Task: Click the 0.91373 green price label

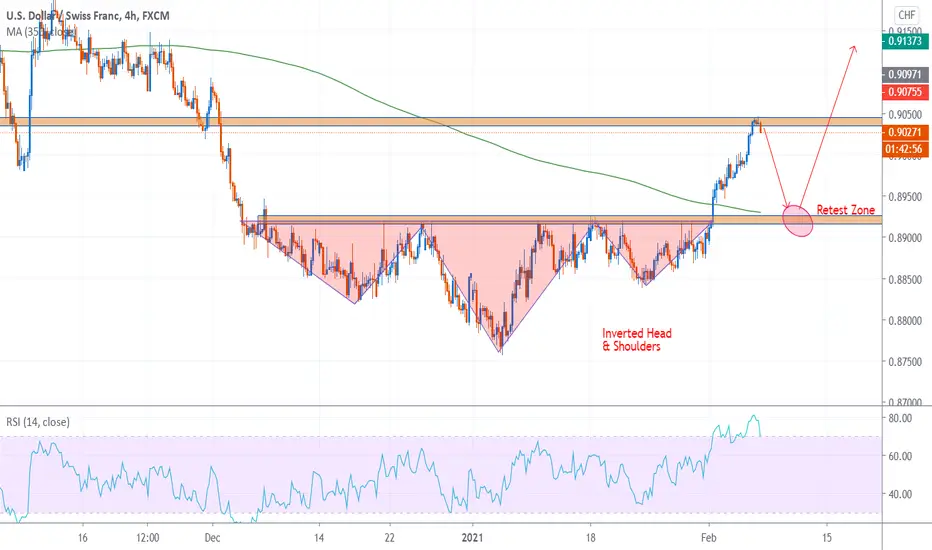Action: pyautogui.click(x=905, y=41)
